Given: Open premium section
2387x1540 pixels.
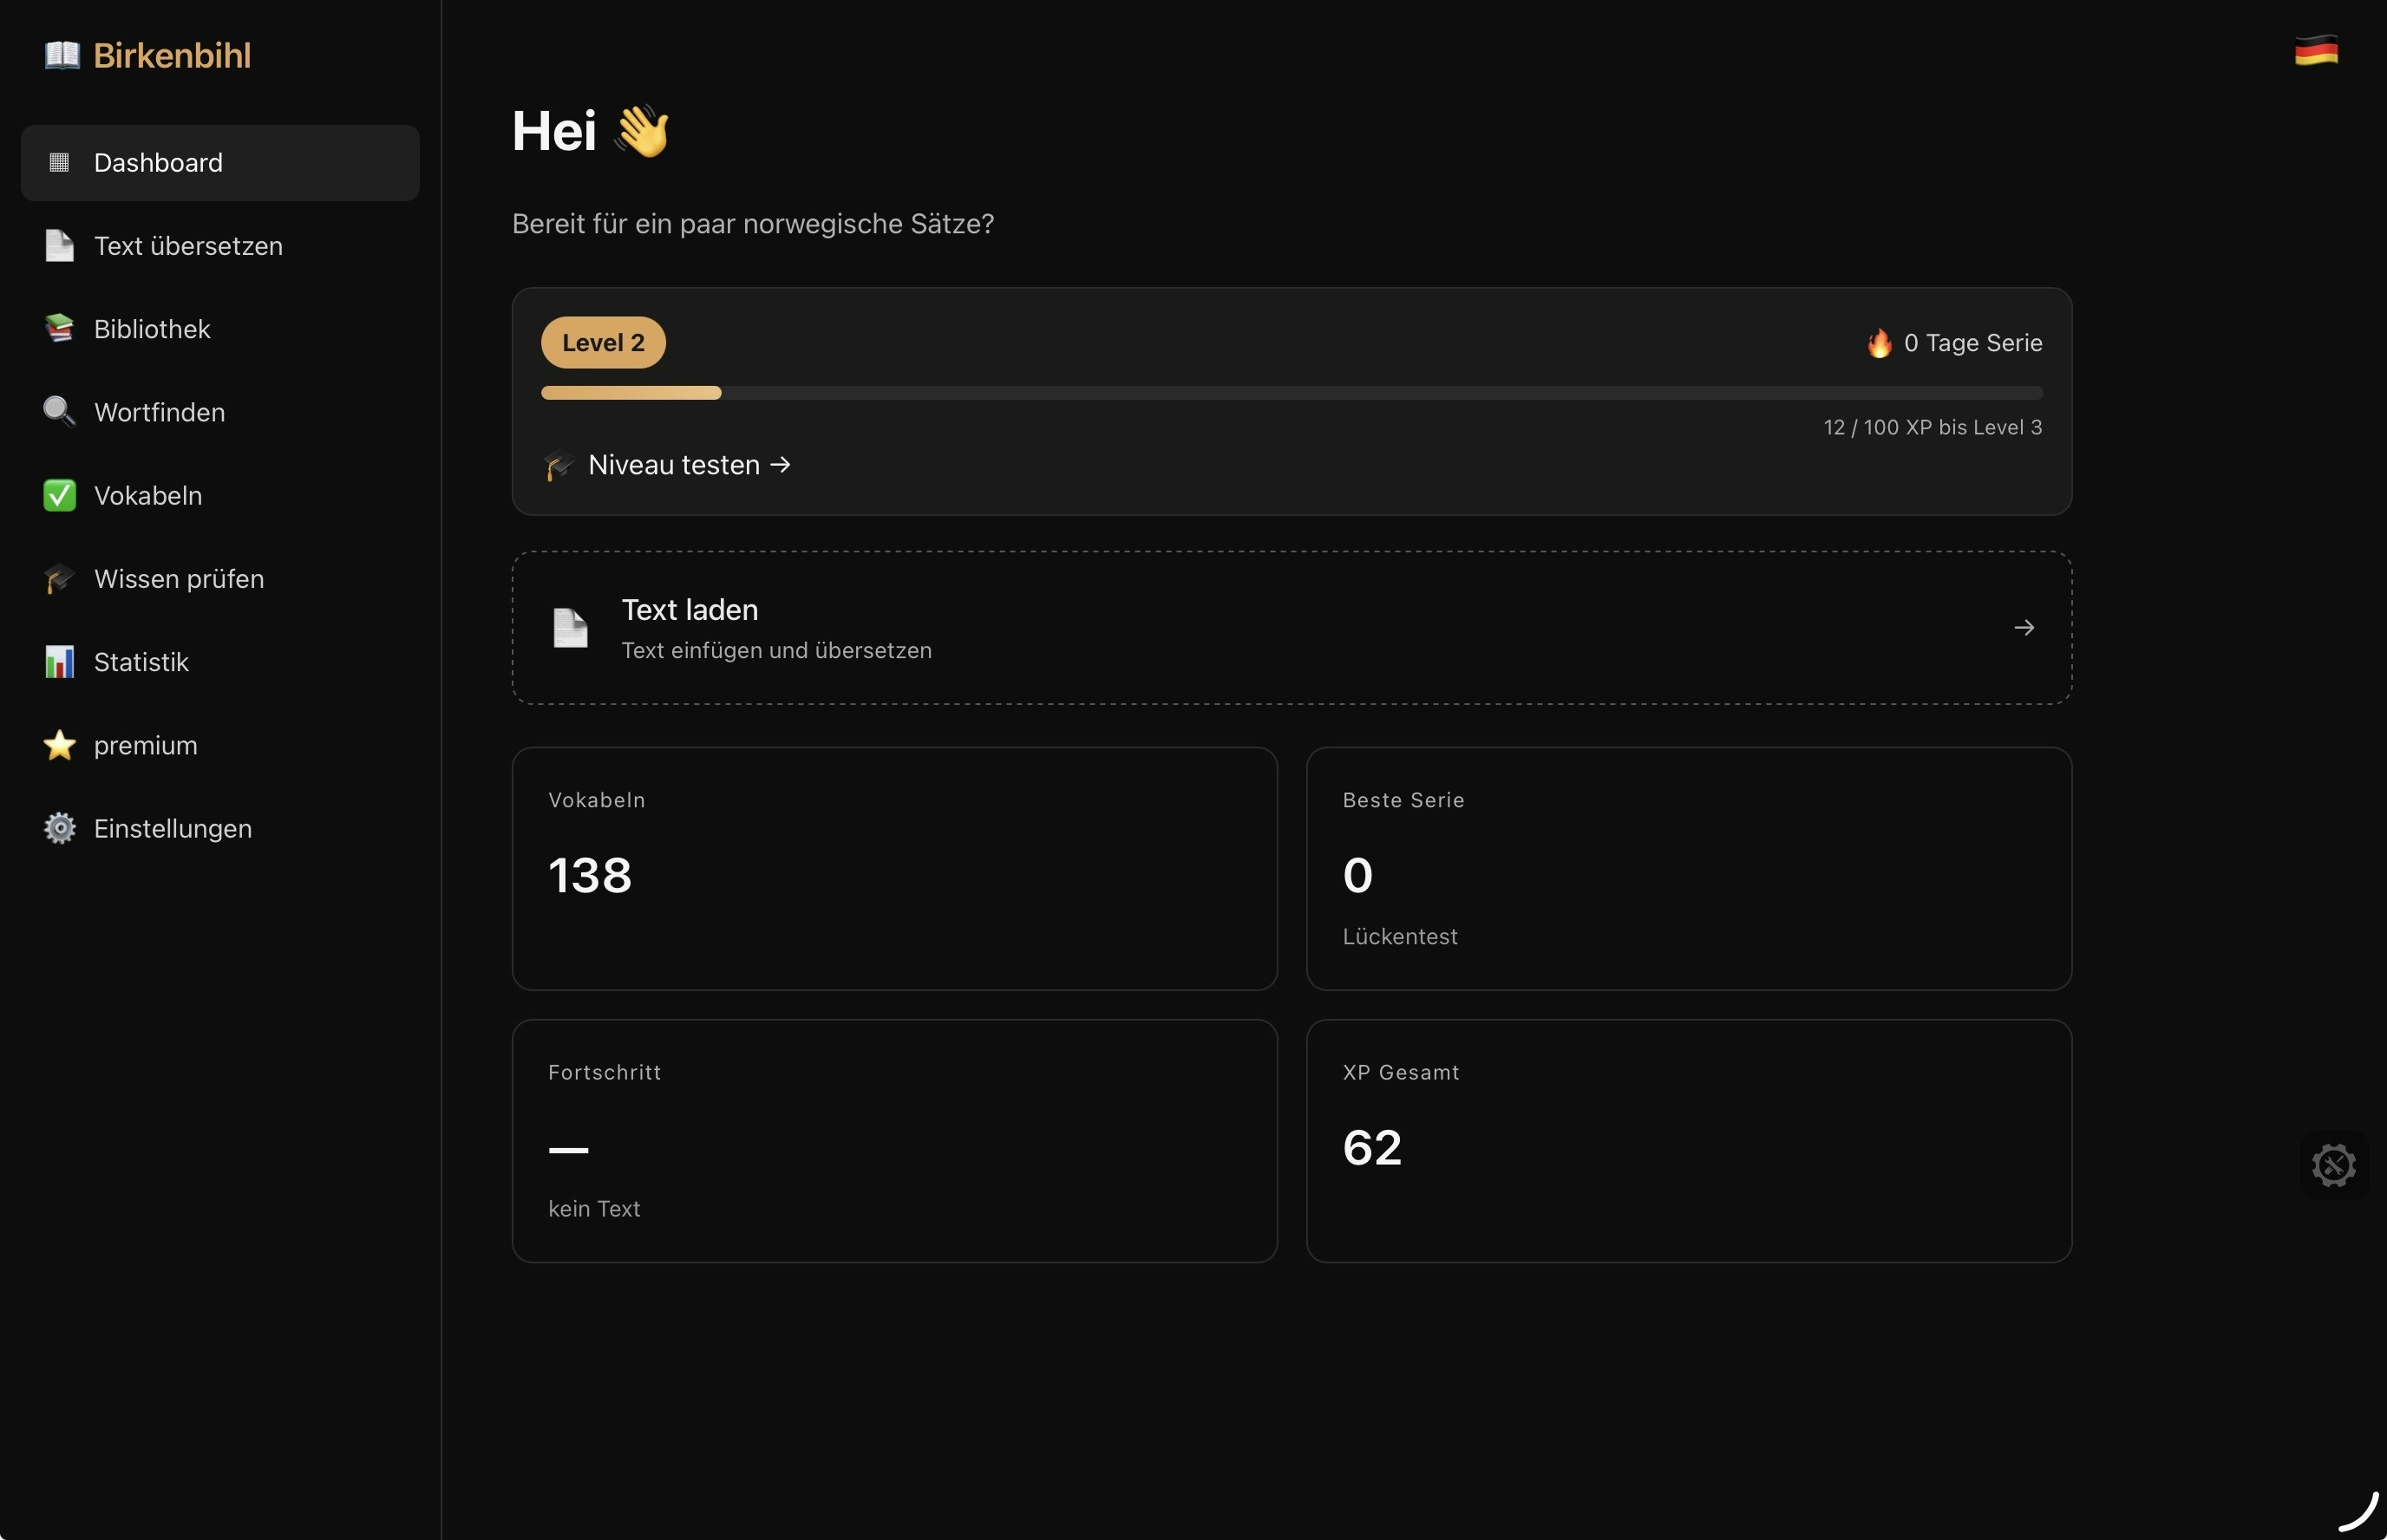Looking at the screenshot, I should [220, 745].
